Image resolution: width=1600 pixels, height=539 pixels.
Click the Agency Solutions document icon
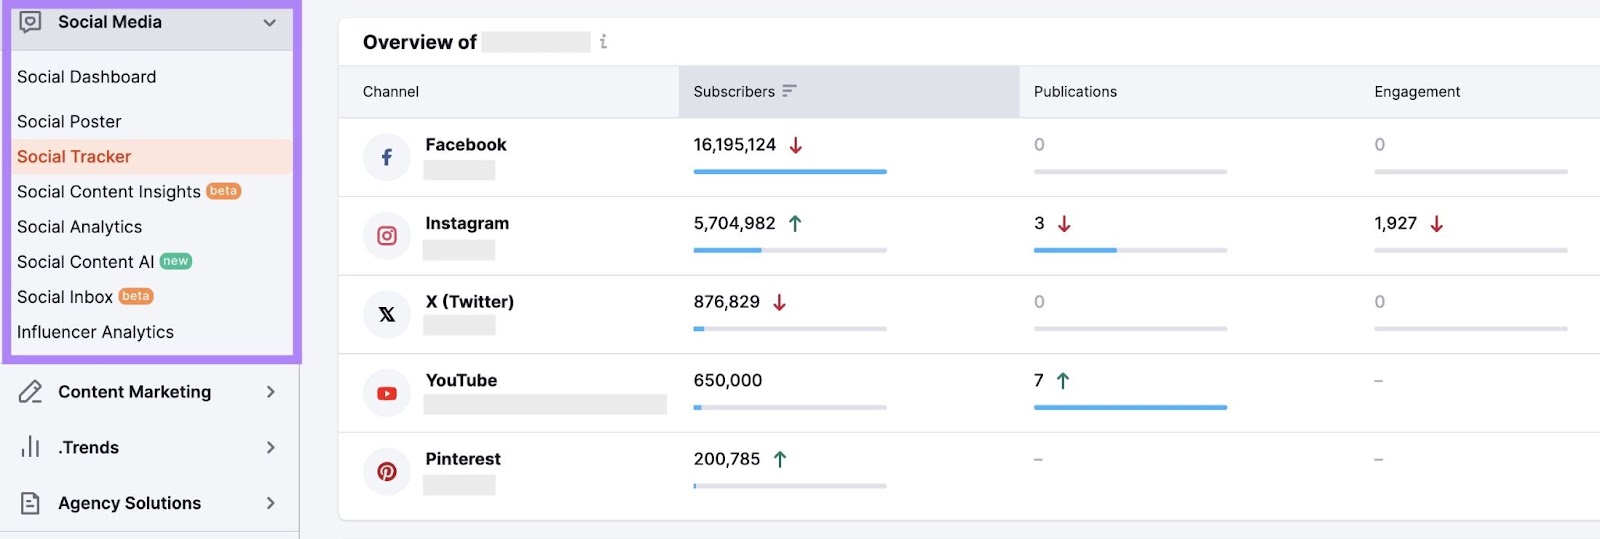[x=31, y=503]
